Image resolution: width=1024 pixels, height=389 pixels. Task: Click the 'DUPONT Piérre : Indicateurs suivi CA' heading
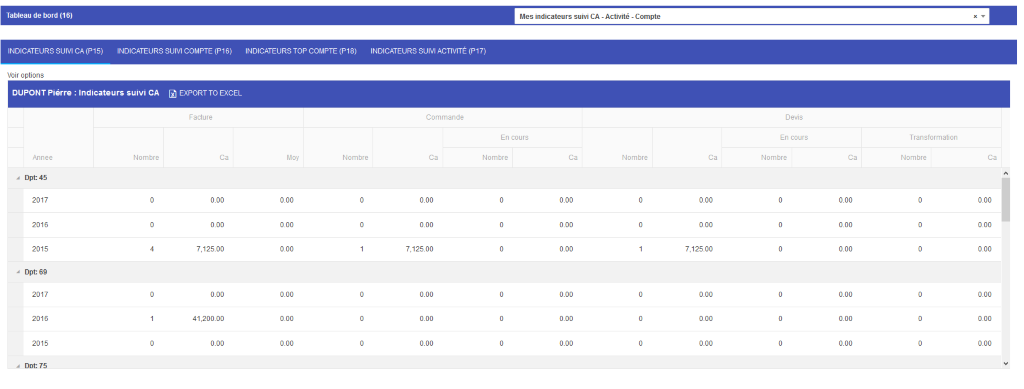pyautogui.click(x=86, y=93)
